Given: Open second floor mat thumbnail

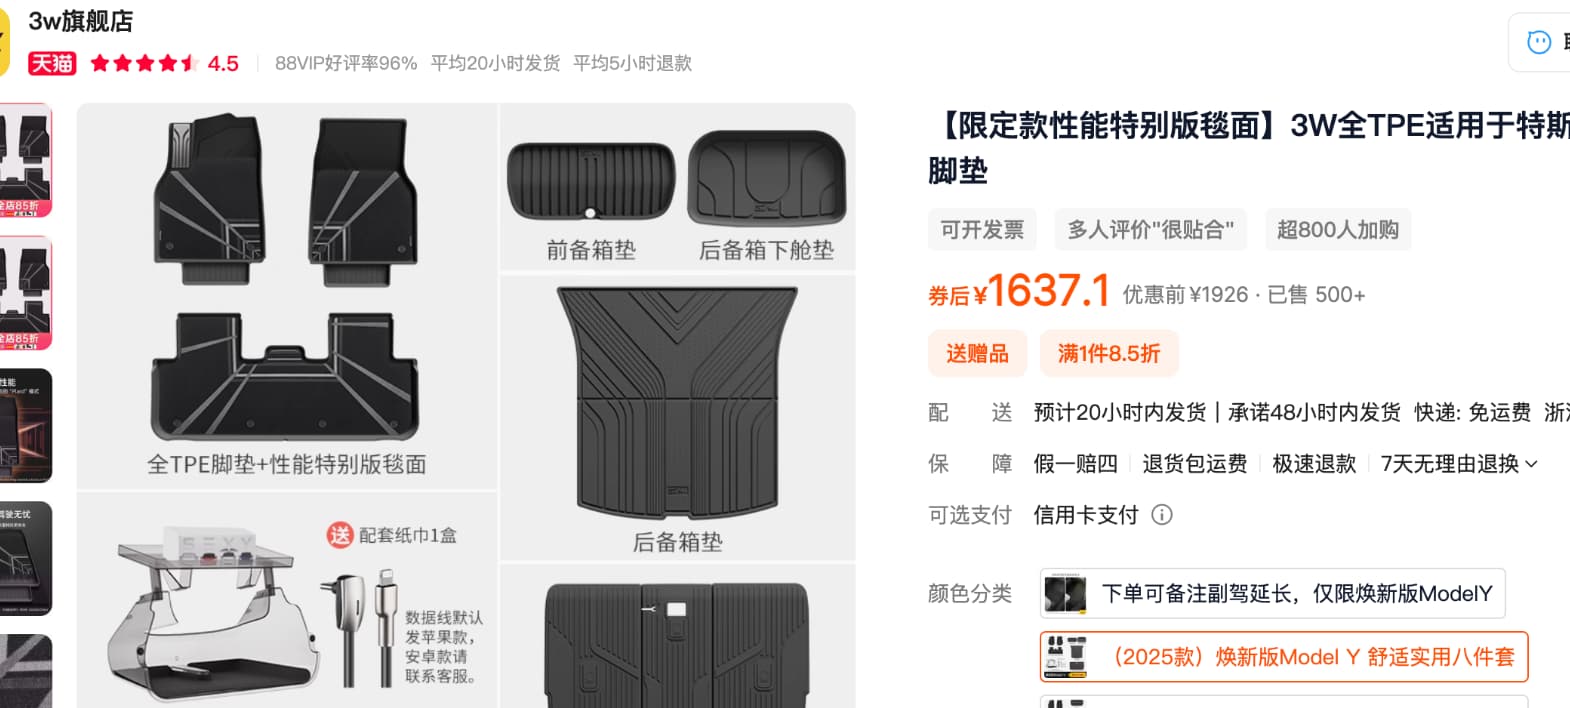Looking at the screenshot, I should tap(26, 293).
